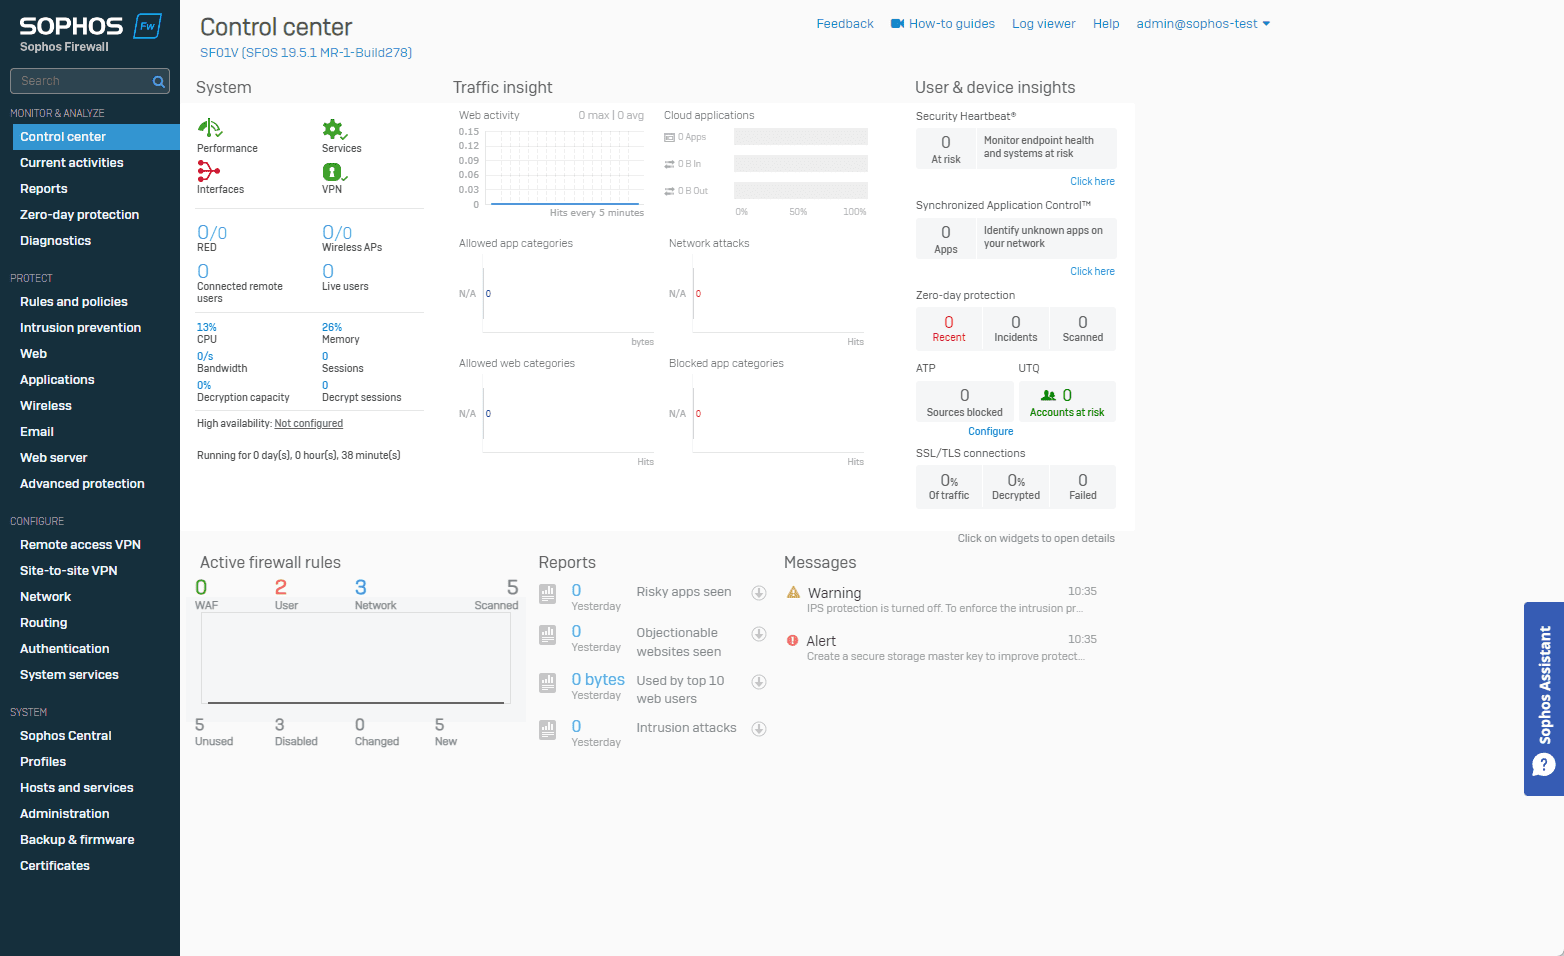This screenshot has height=956, width=1564.
Task: Open Current activities in the sidebar
Action: pos(72,163)
